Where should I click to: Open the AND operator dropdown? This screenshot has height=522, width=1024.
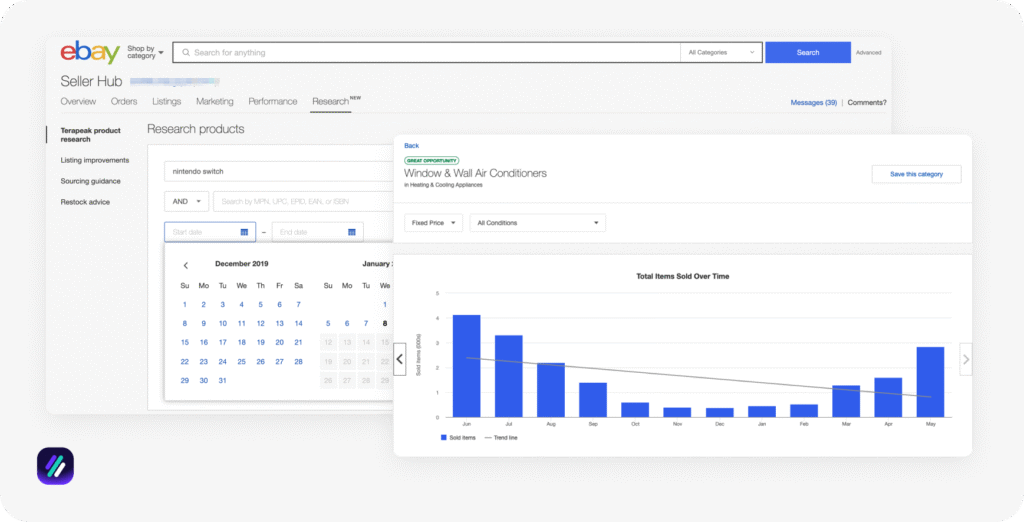186,201
